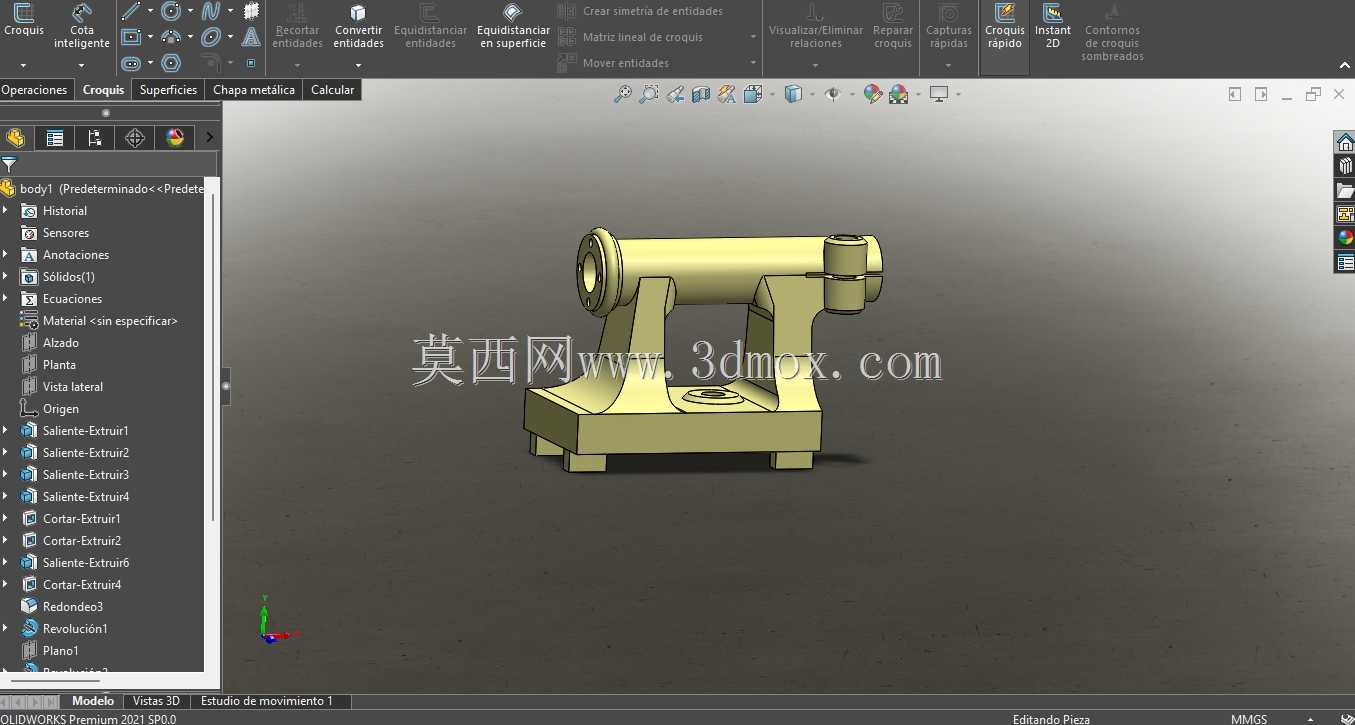Viewport: 1355px width, 725px height.
Task: Select the Line sketch tool
Action: (x=131, y=11)
